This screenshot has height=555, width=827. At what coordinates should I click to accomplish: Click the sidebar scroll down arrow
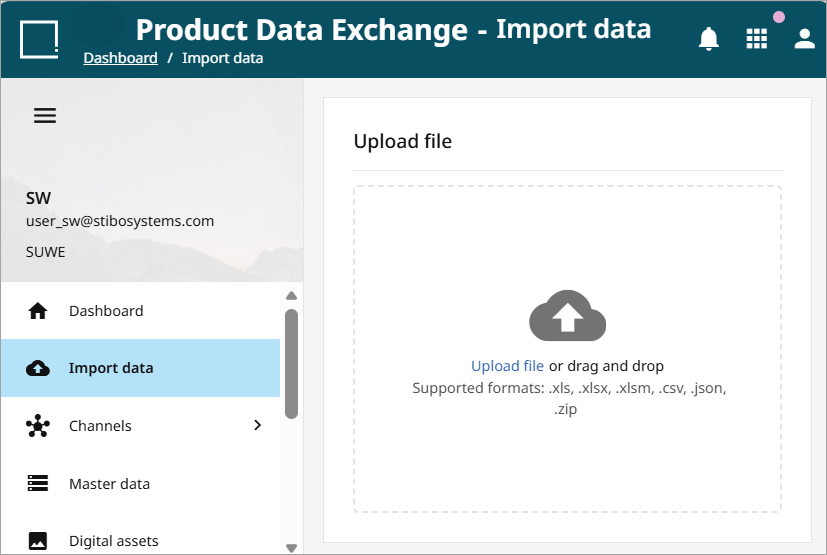291,548
